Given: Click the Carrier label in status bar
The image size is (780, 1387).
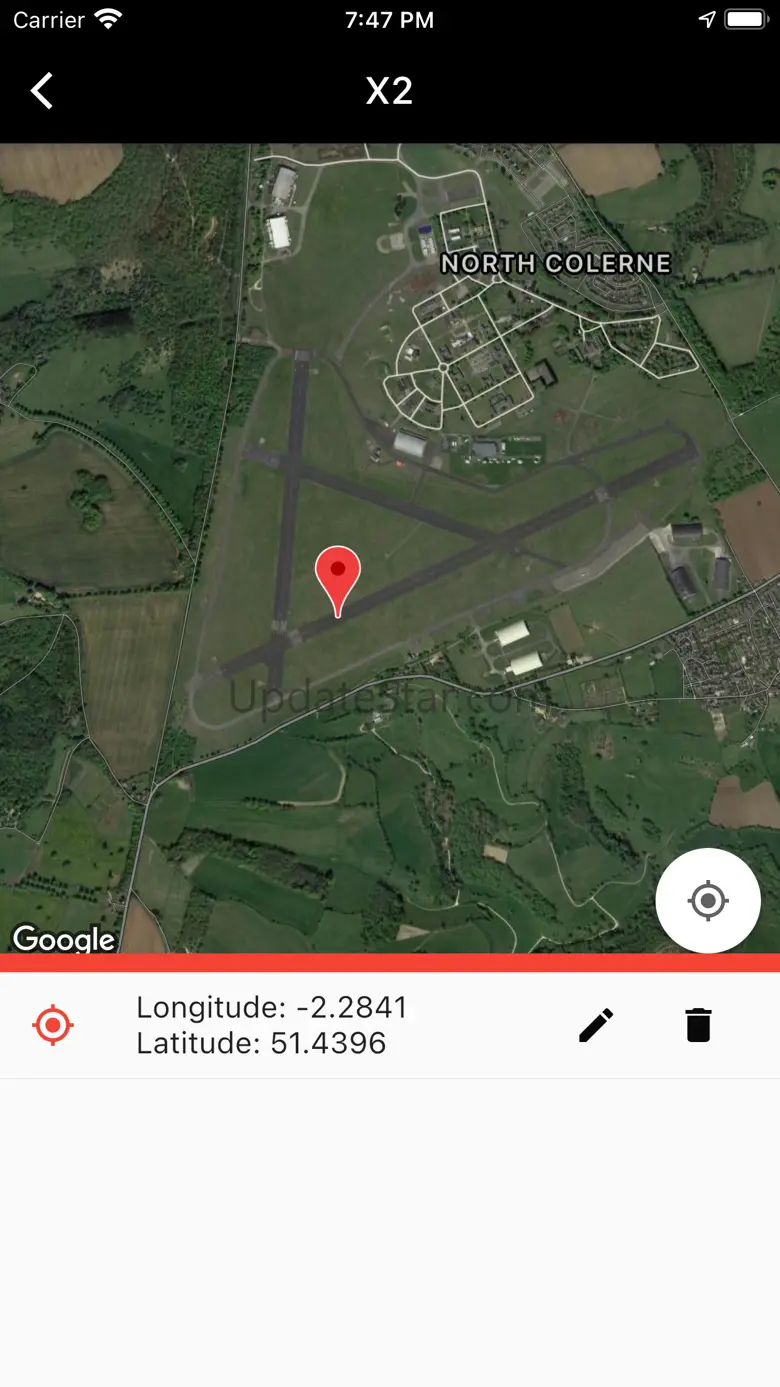Looking at the screenshot, I should [49, 20].
